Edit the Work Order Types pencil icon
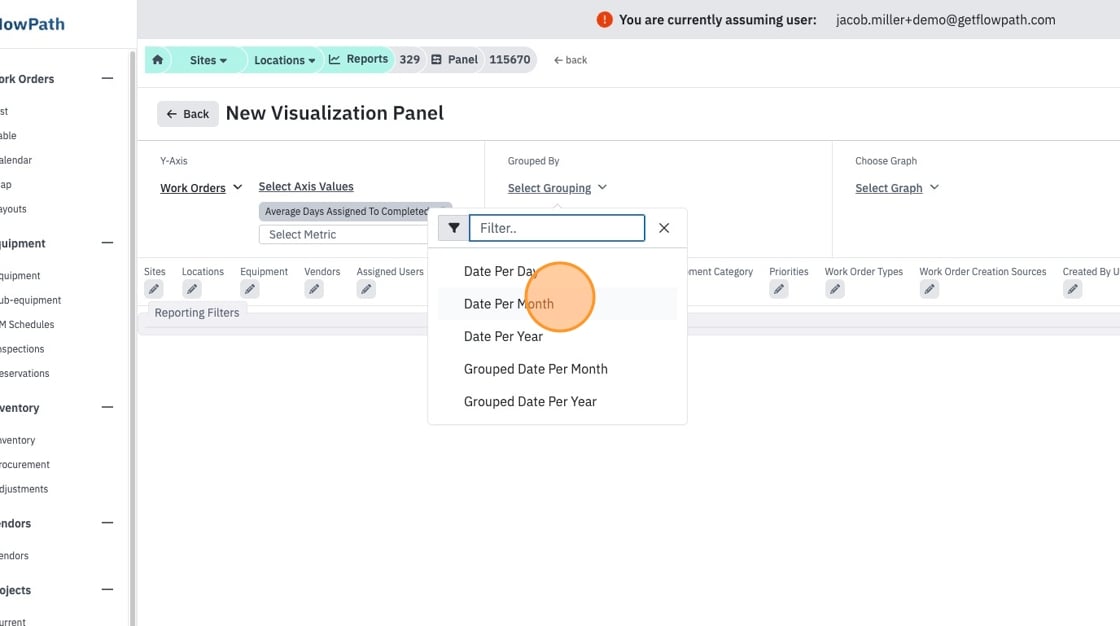Screen dimensions: 1120x626 point(834,289)
